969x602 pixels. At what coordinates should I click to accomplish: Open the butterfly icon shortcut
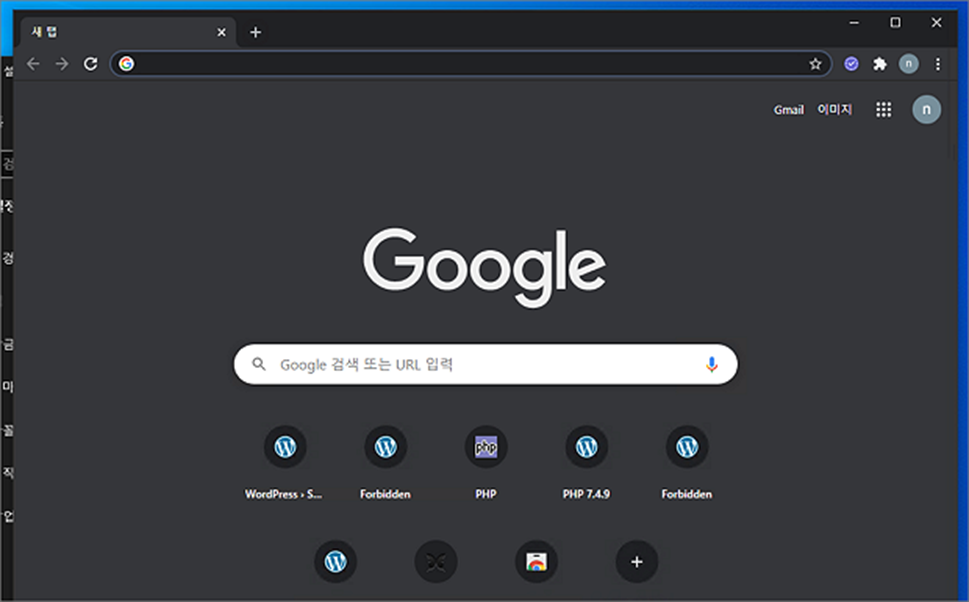(x=436, y=562)
